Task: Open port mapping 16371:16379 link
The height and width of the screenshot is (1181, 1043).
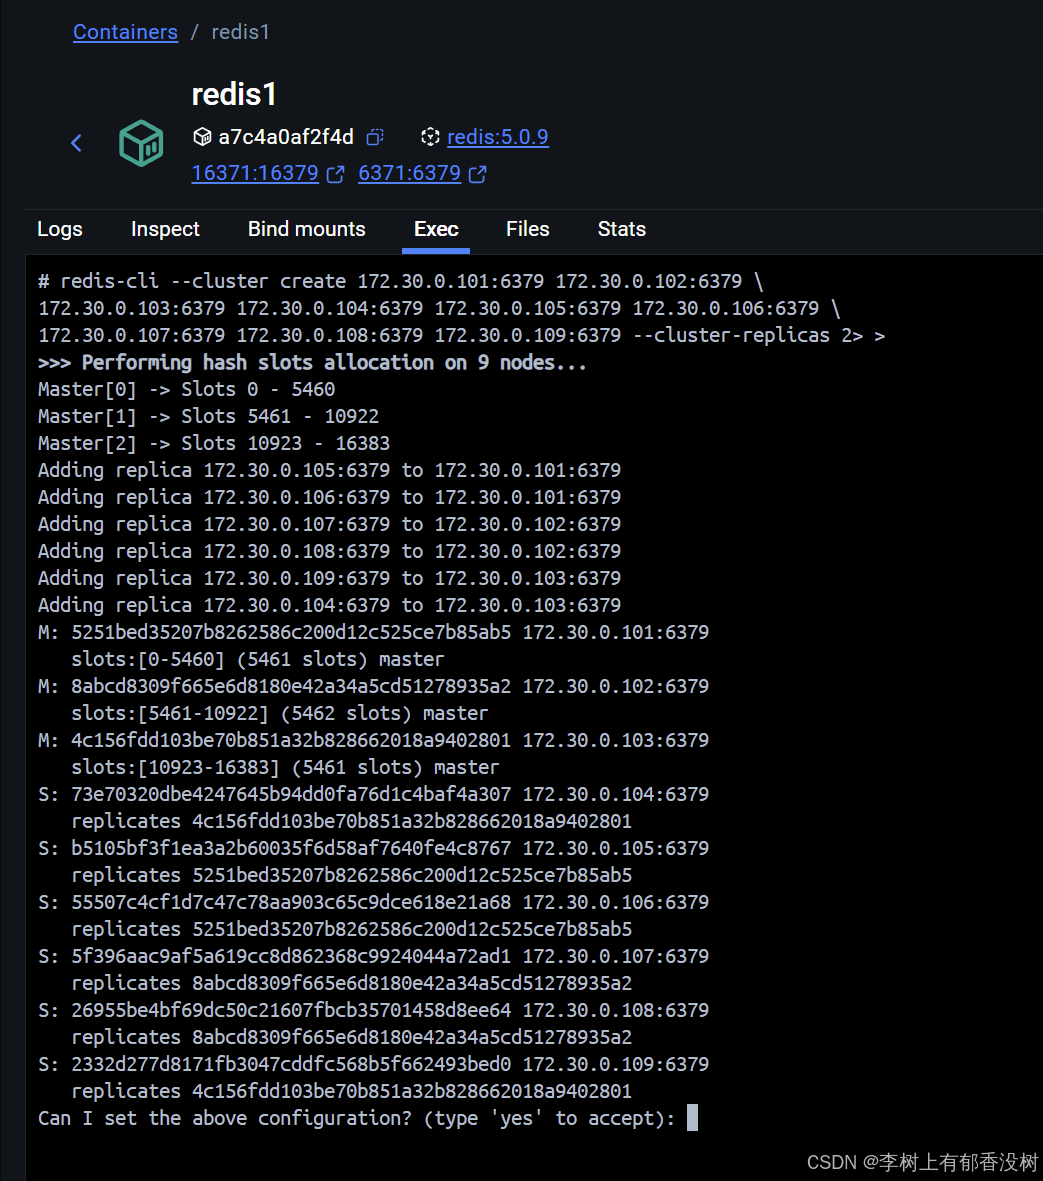Action: coord(255,173)
